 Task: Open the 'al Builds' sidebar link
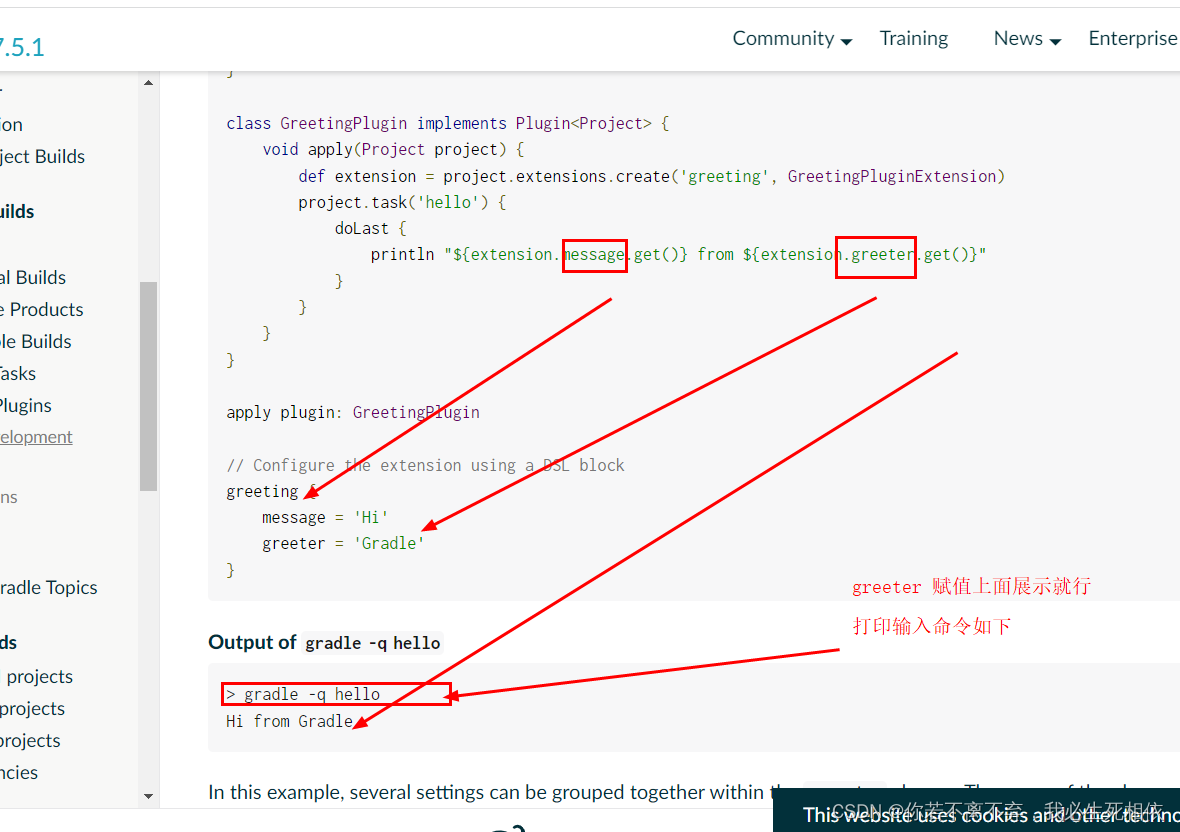[33, 278]
